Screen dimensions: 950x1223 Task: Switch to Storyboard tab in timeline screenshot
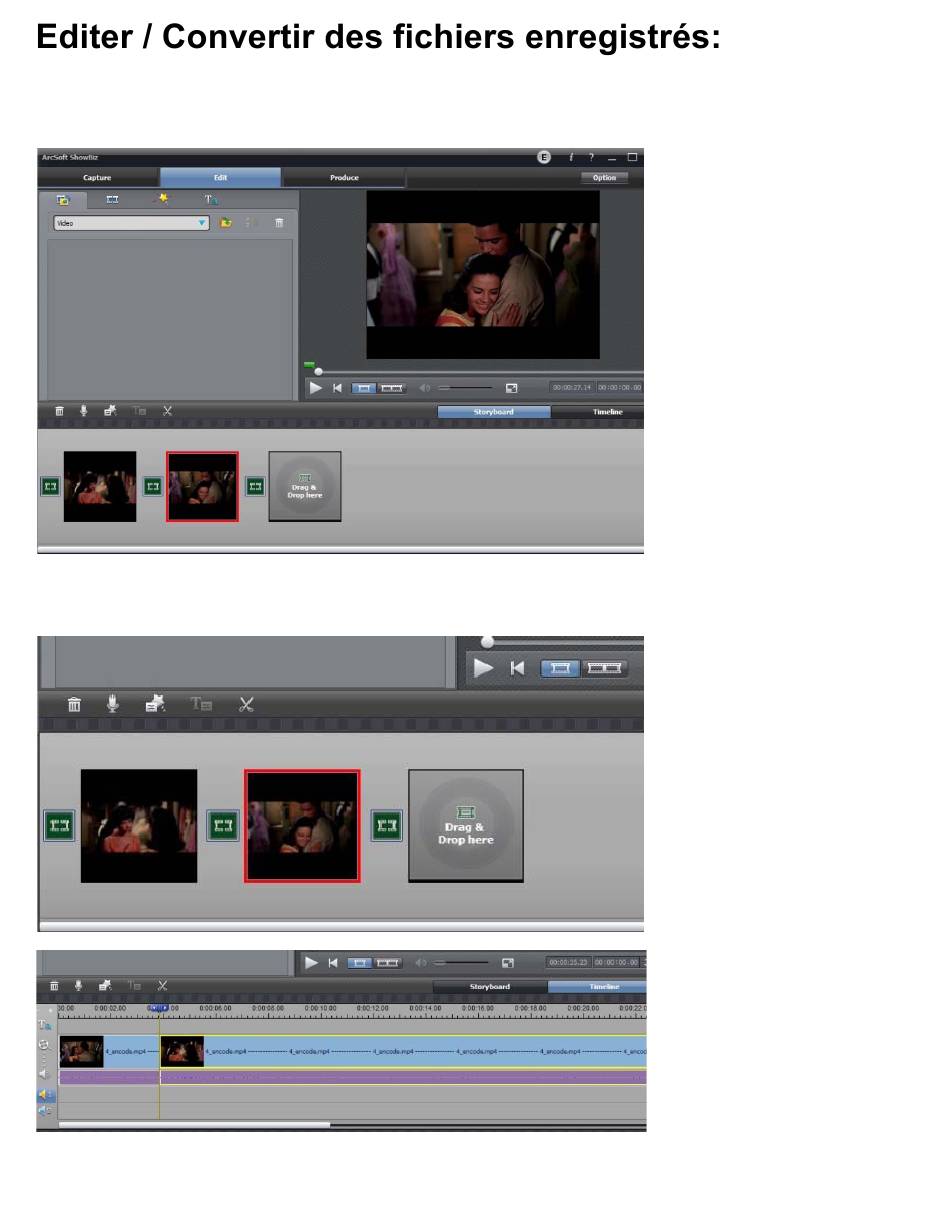(x=490, y=987)
